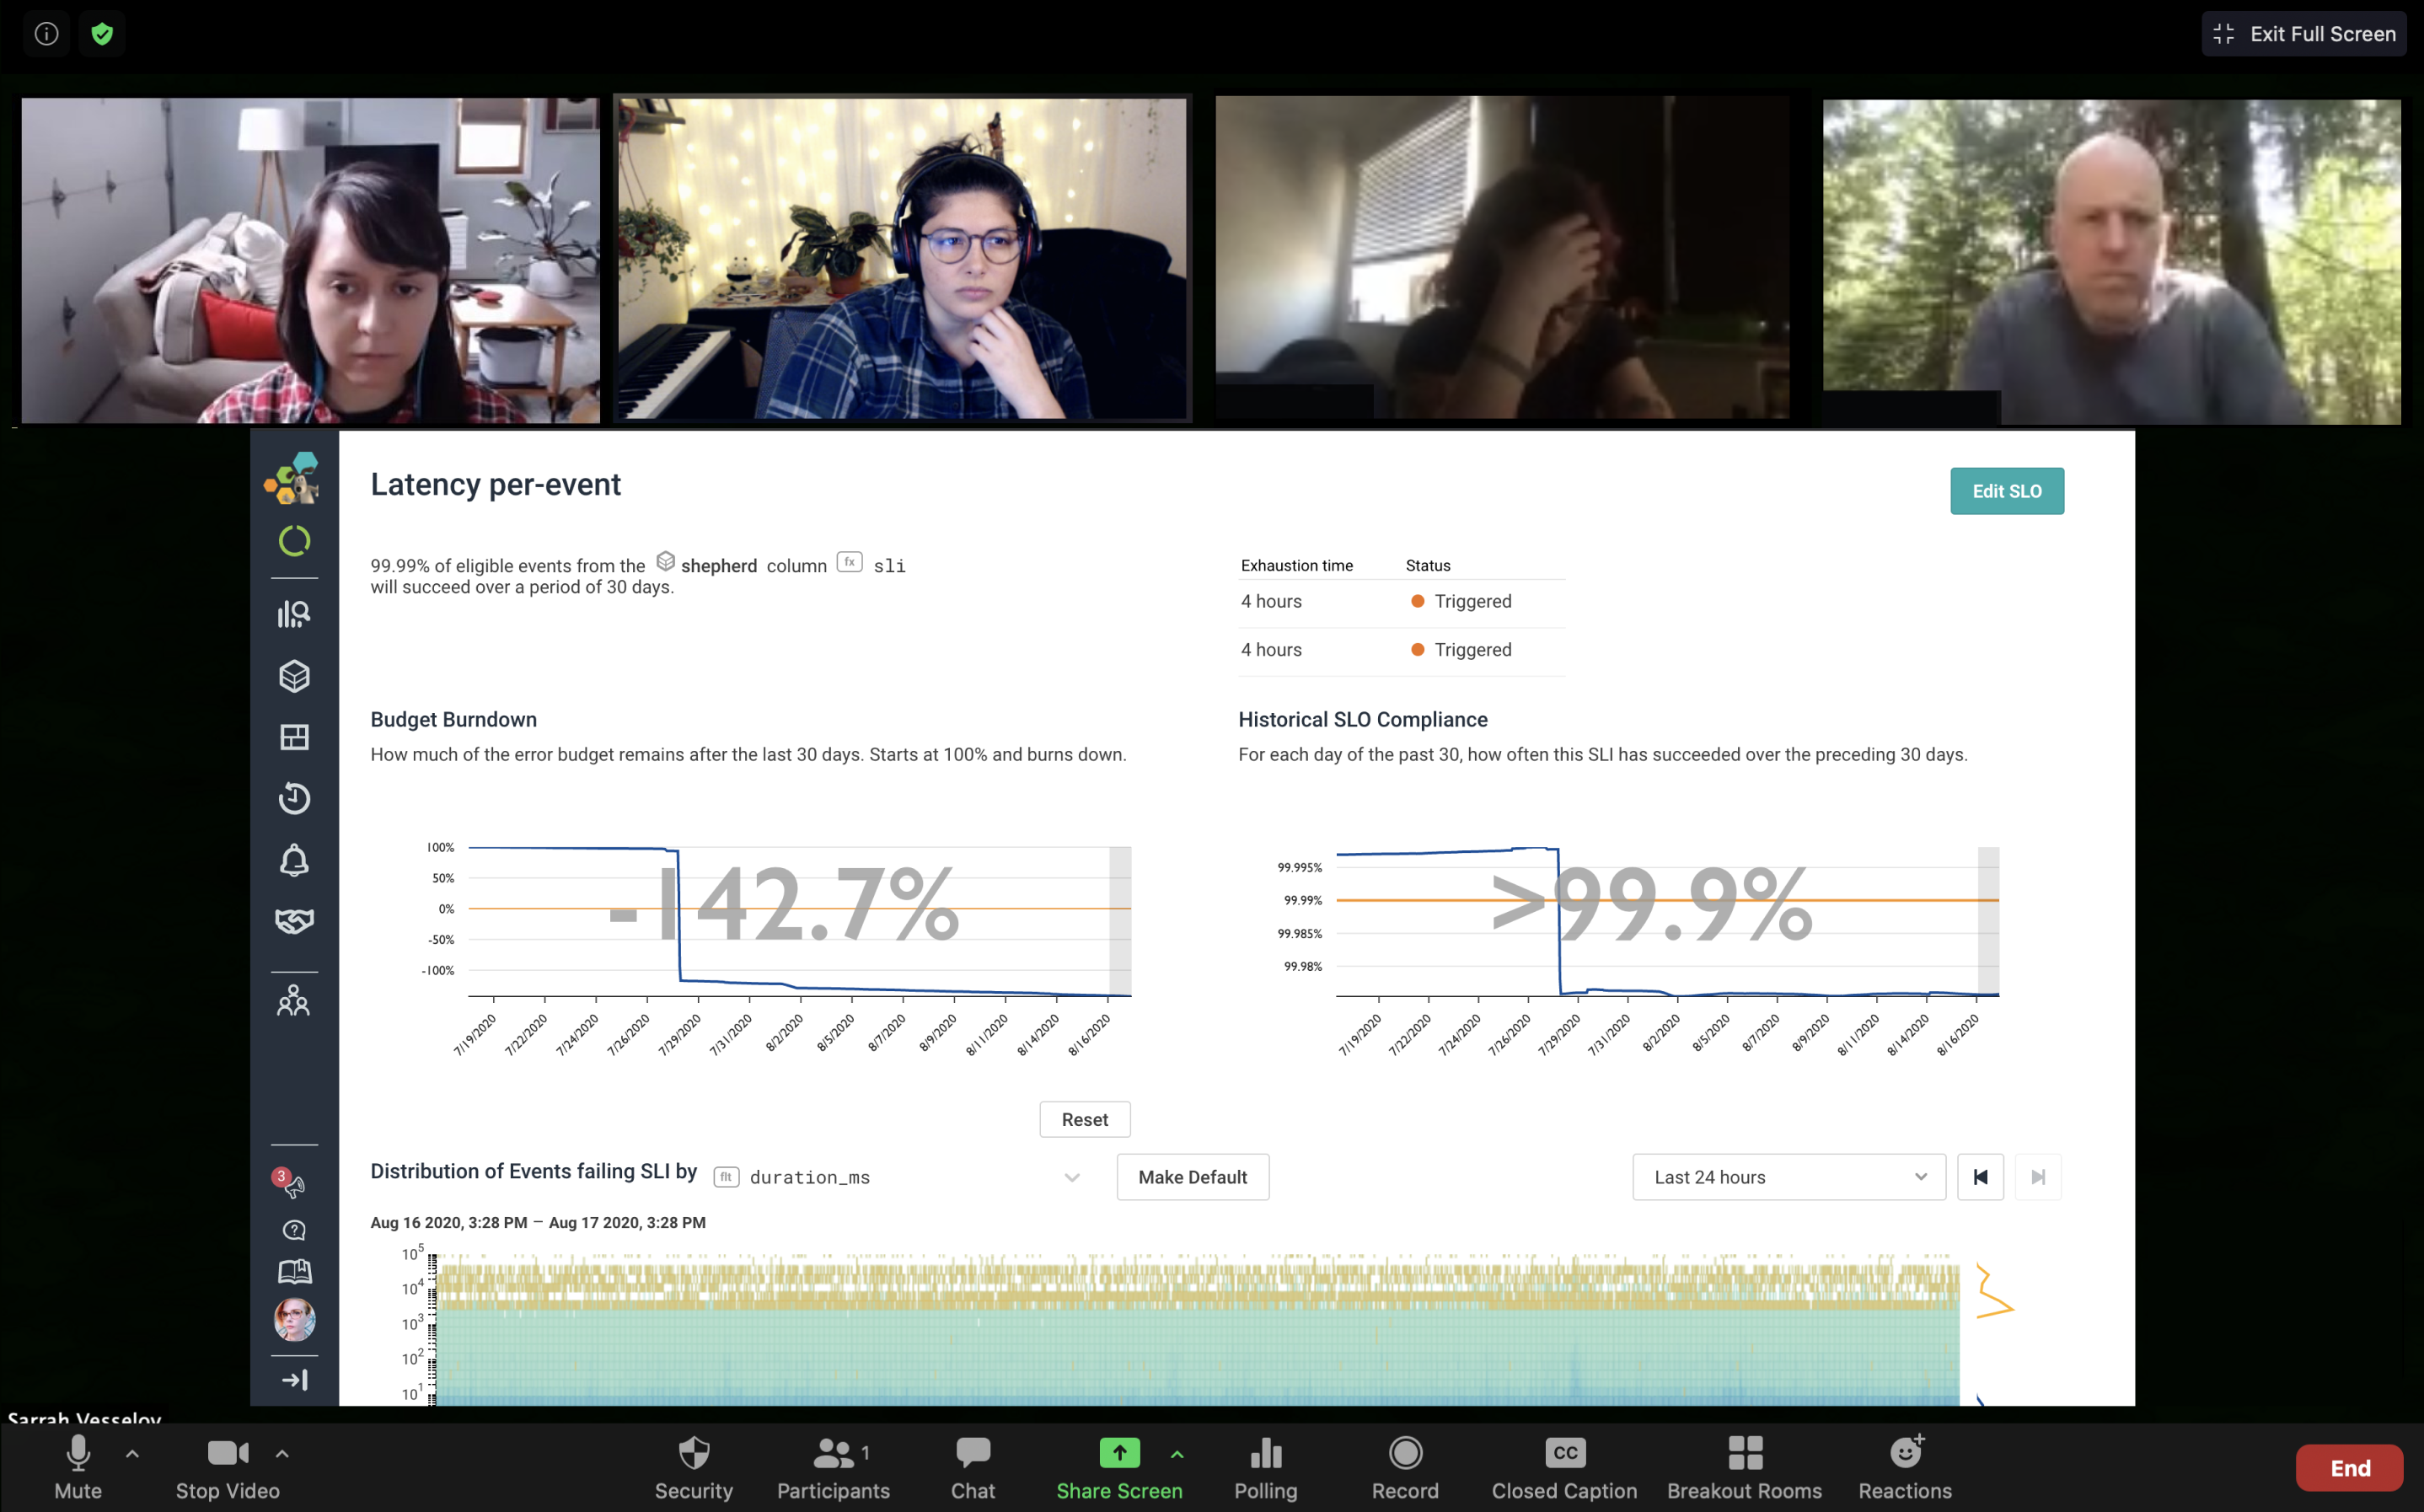
Task: Click Edit SLO button
Action: [2006, 490]
